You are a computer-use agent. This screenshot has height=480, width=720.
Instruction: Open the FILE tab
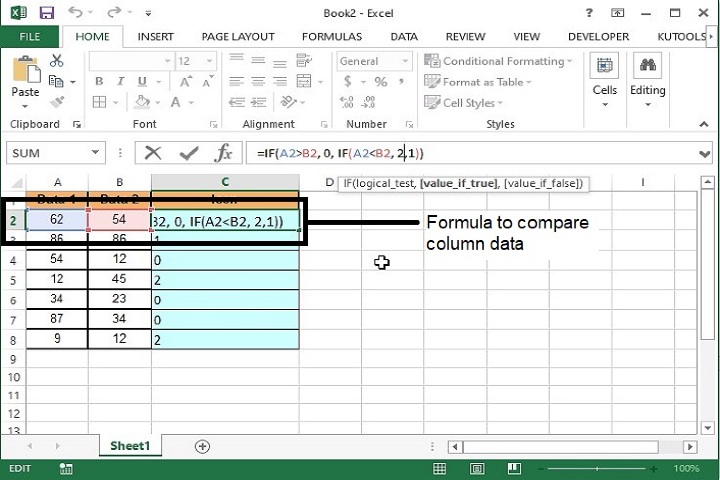tap(29, 36)
